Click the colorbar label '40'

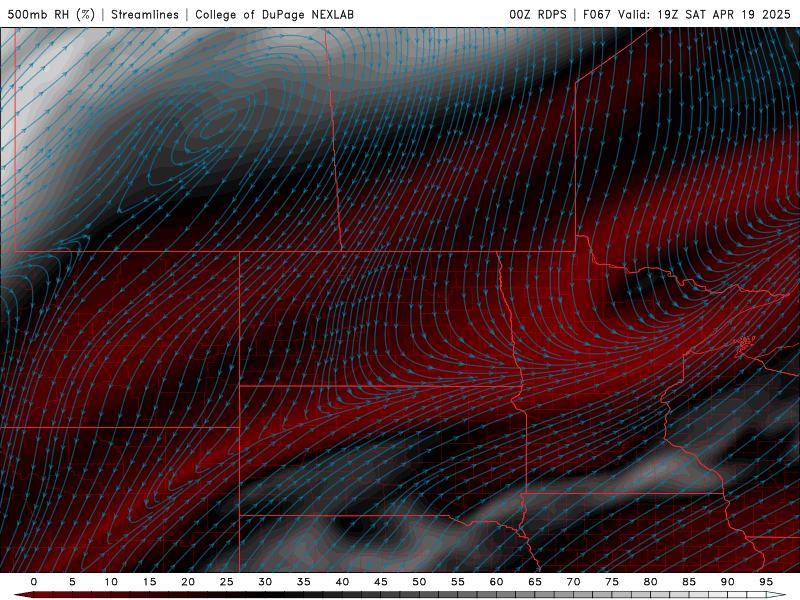[342, 582]
